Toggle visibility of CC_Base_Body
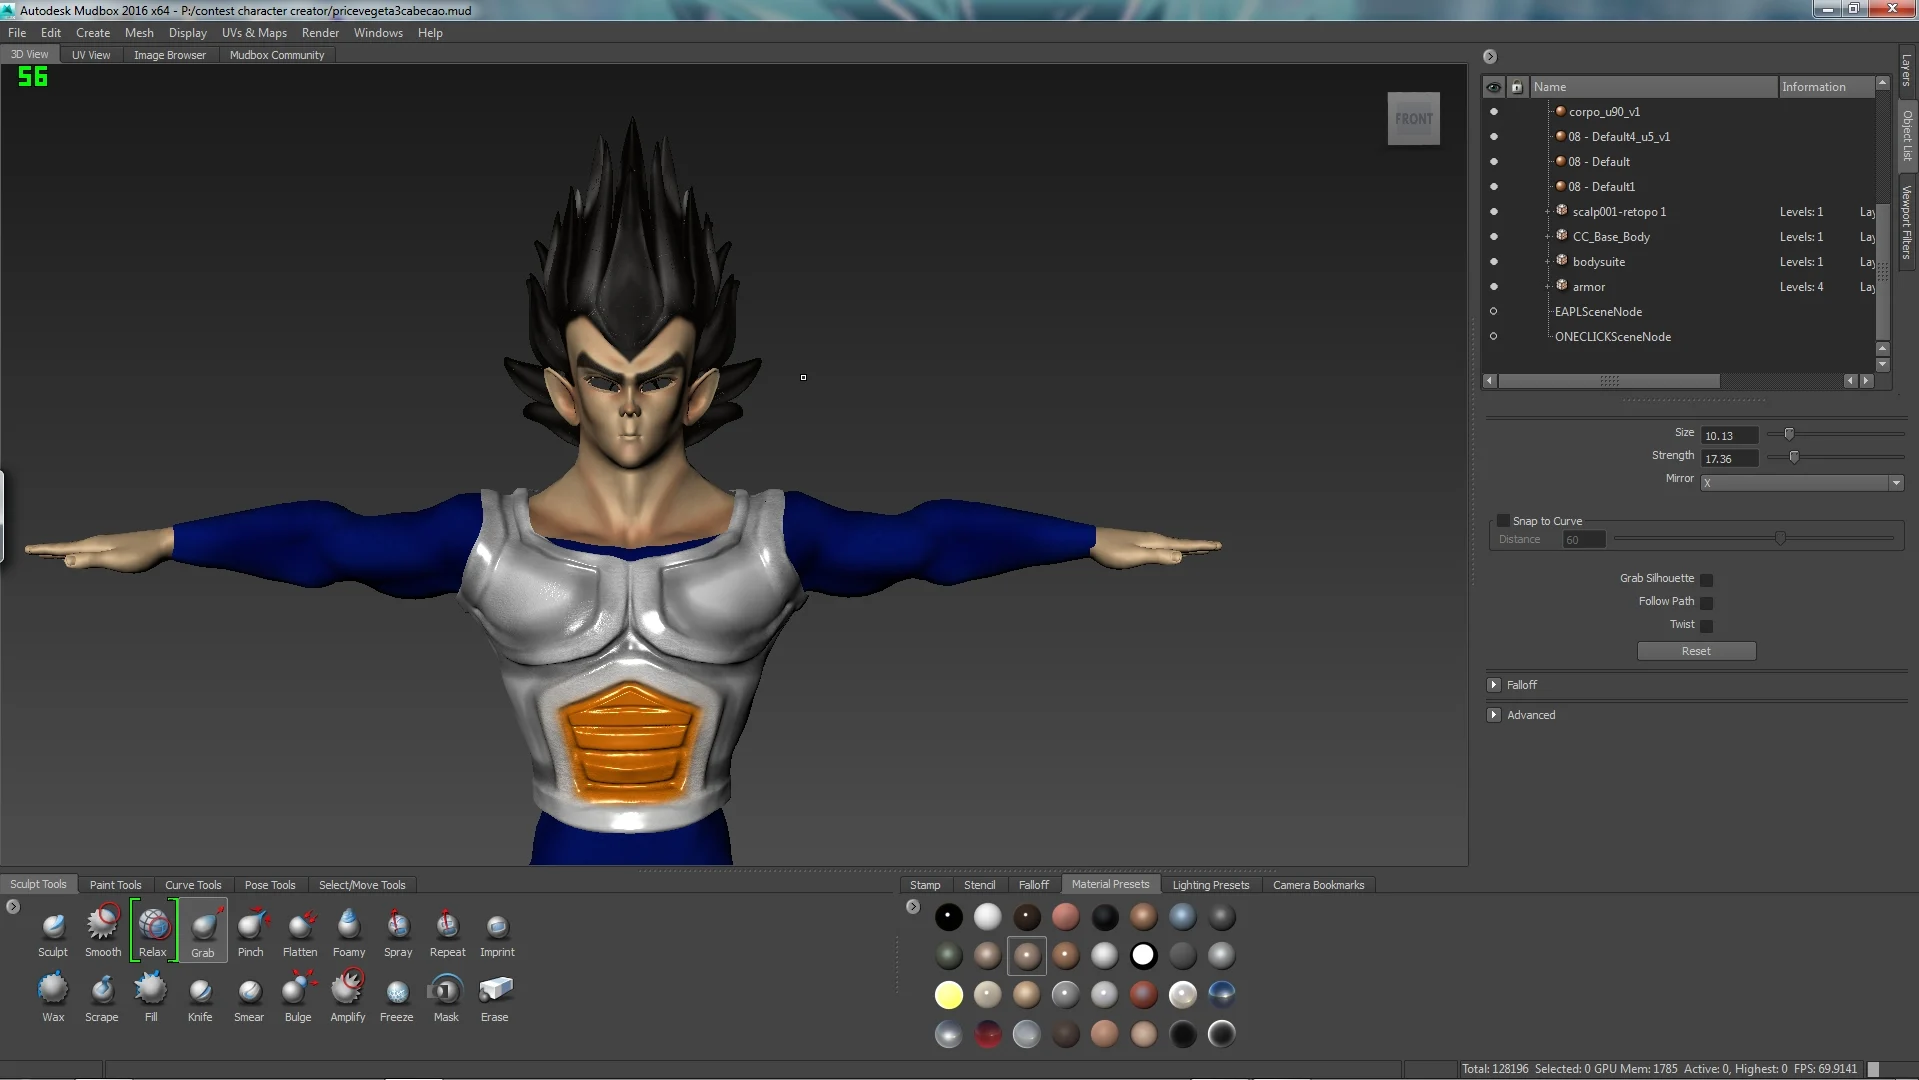The image size is (1919, 1080). [x=1493, y=237]
